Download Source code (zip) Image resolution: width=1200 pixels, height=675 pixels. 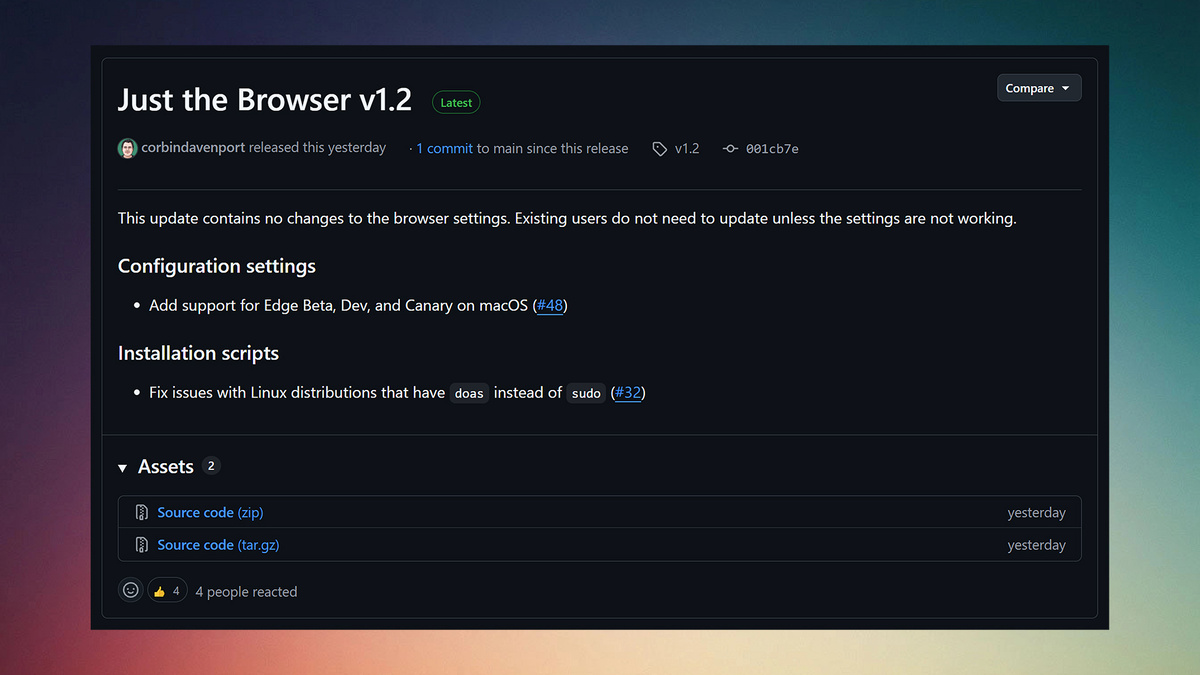[x=210, y=512]
